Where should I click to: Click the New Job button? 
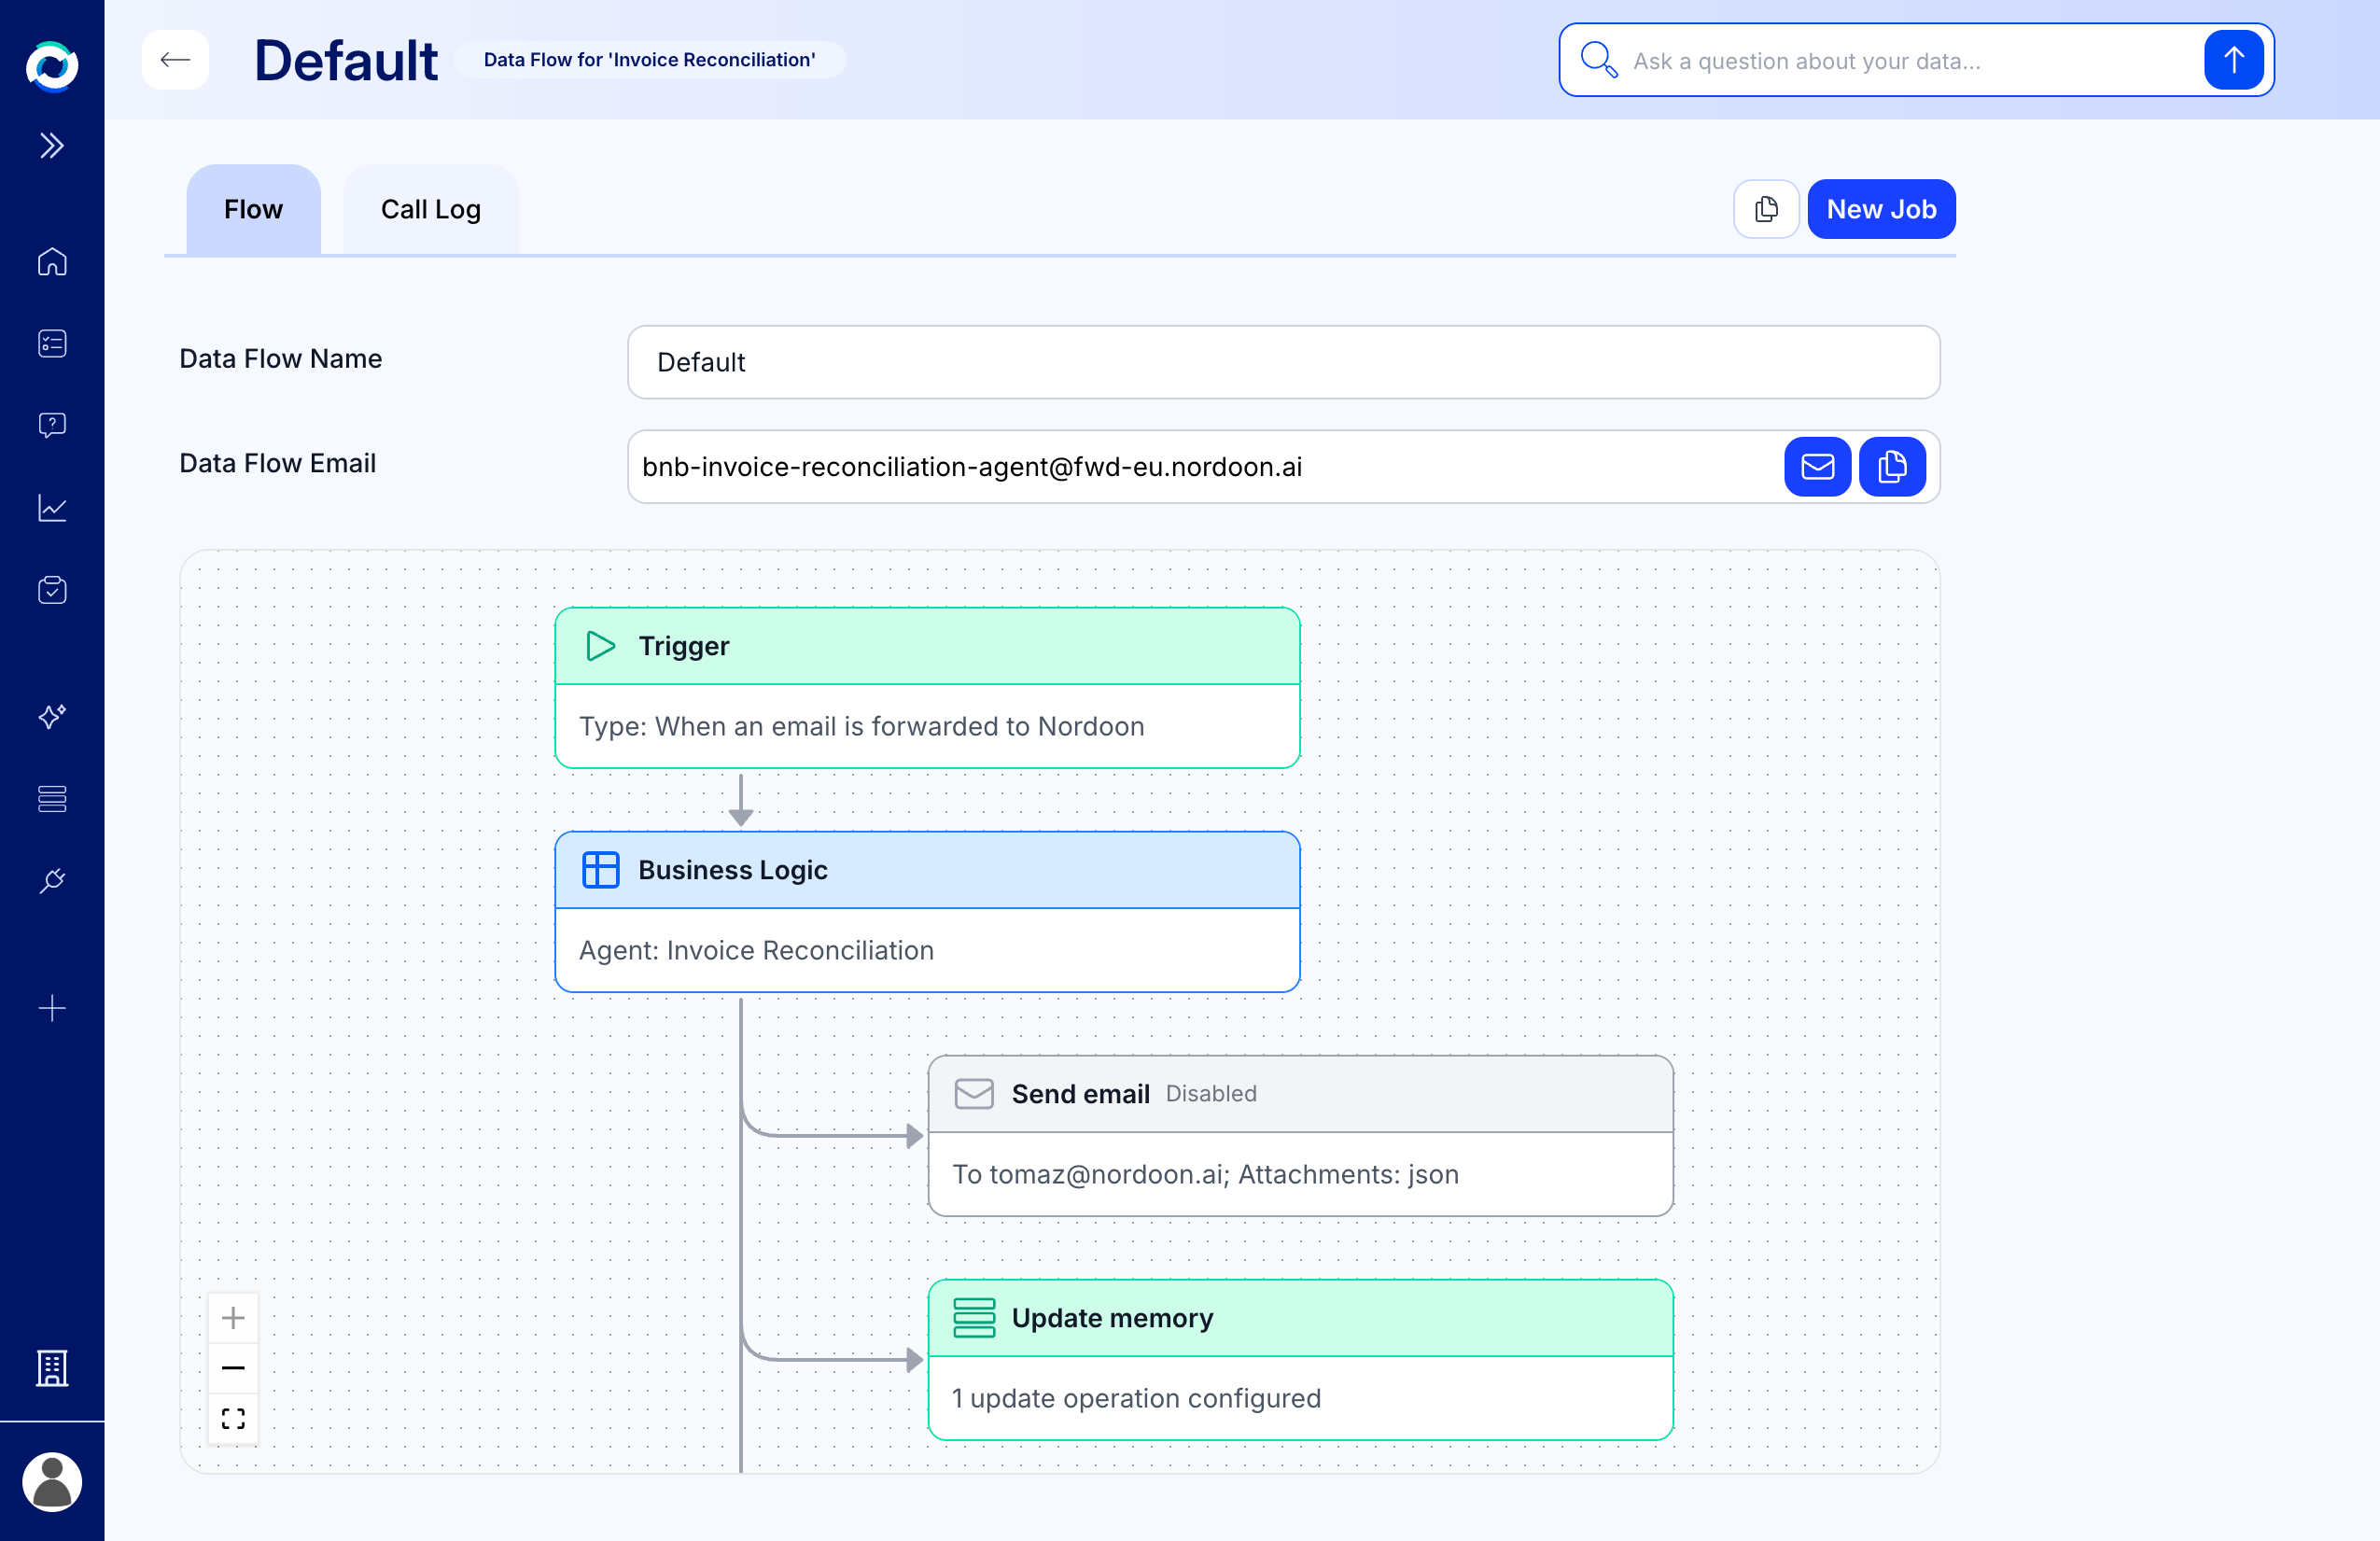tap(1880, 209)
